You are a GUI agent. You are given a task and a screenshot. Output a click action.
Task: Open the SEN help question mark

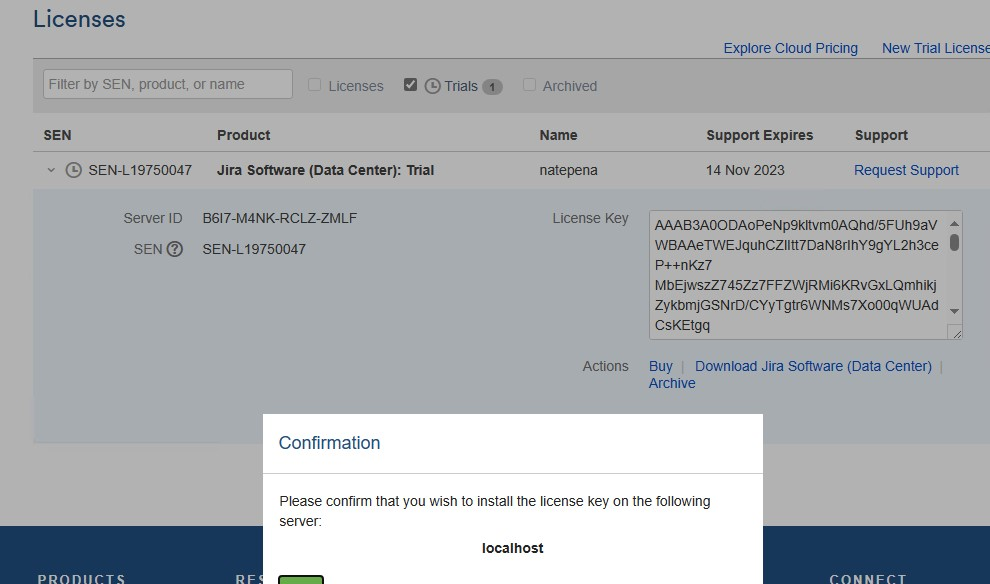177,249
